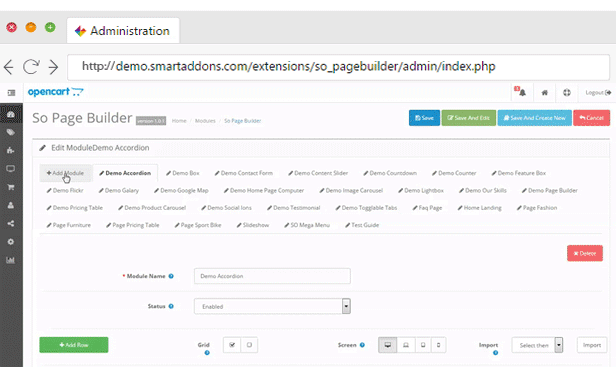Enable grid with checked grid button
The image size is (616, 382).
pyautogui.click(x=232, y=345)
